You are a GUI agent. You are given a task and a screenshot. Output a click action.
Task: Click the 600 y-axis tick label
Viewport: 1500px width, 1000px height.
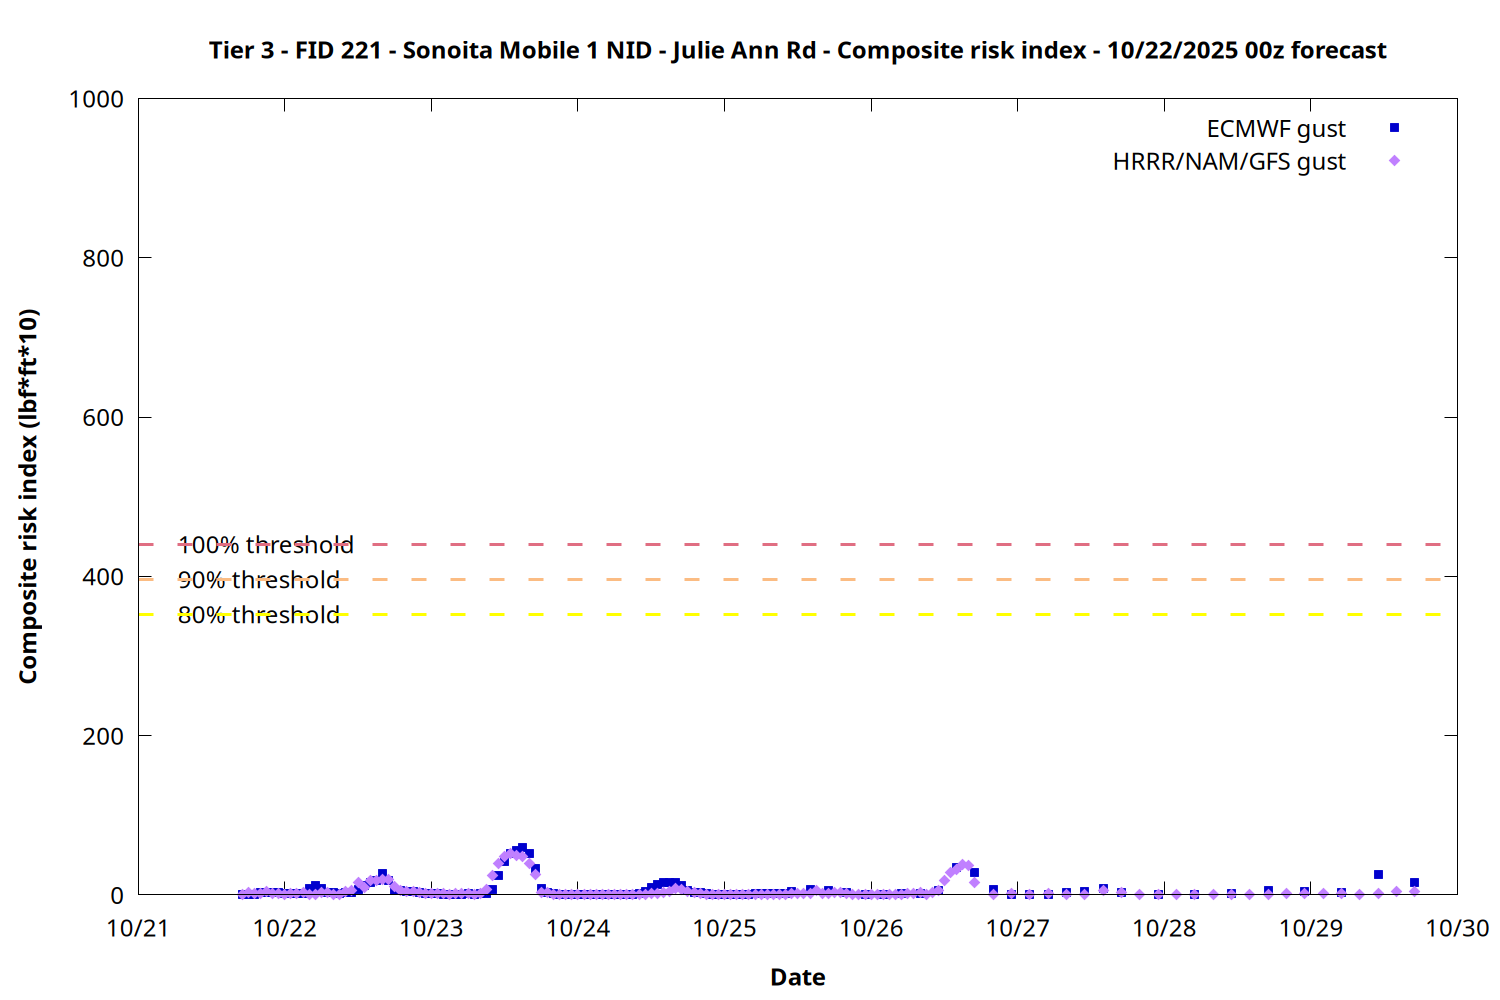click(x=103, y=418)
